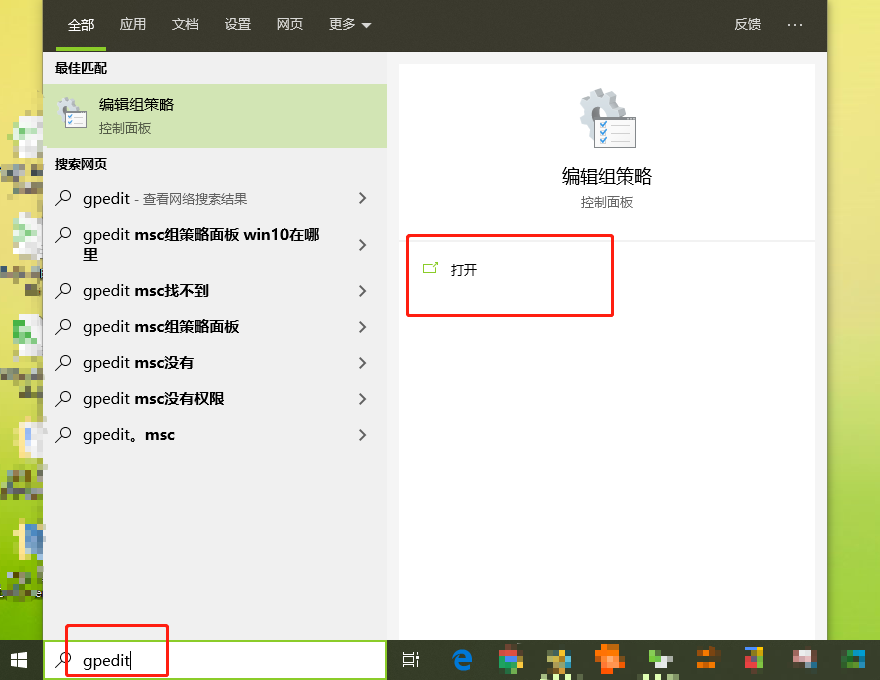The width and height of the screenshot is (880, 680).
Task: Switch to the 文档 tab
Action: (185, 25)
